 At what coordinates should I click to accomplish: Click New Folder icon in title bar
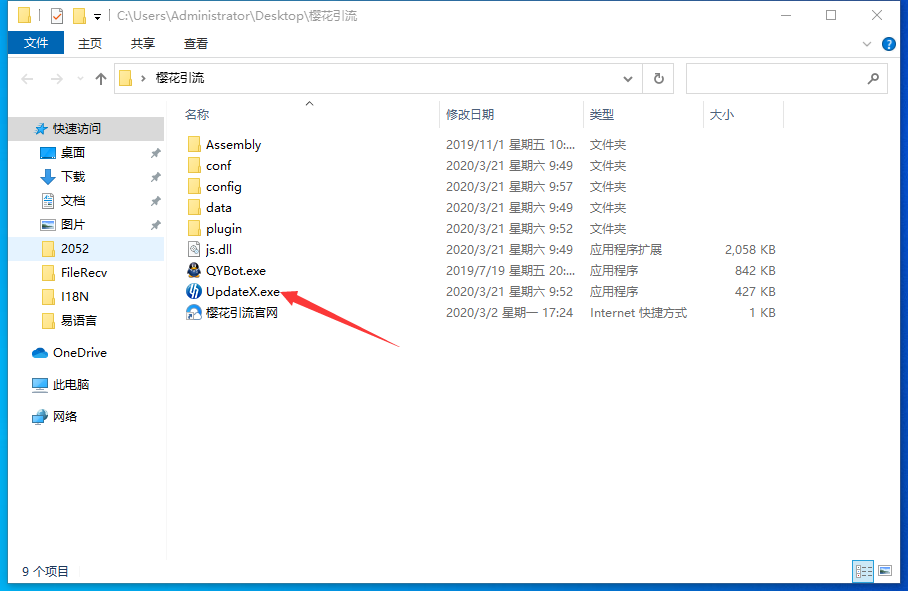pos(79,16)
